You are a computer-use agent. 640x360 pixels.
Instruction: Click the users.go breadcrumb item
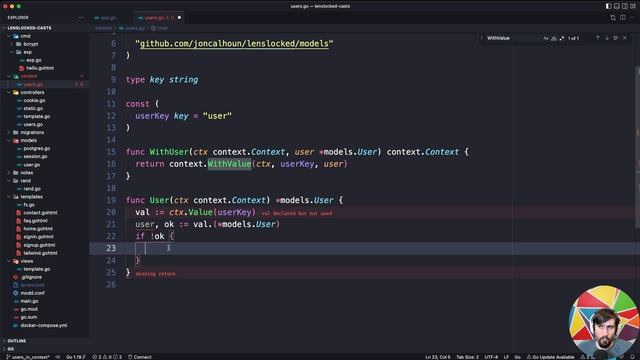tap(132, 28)
